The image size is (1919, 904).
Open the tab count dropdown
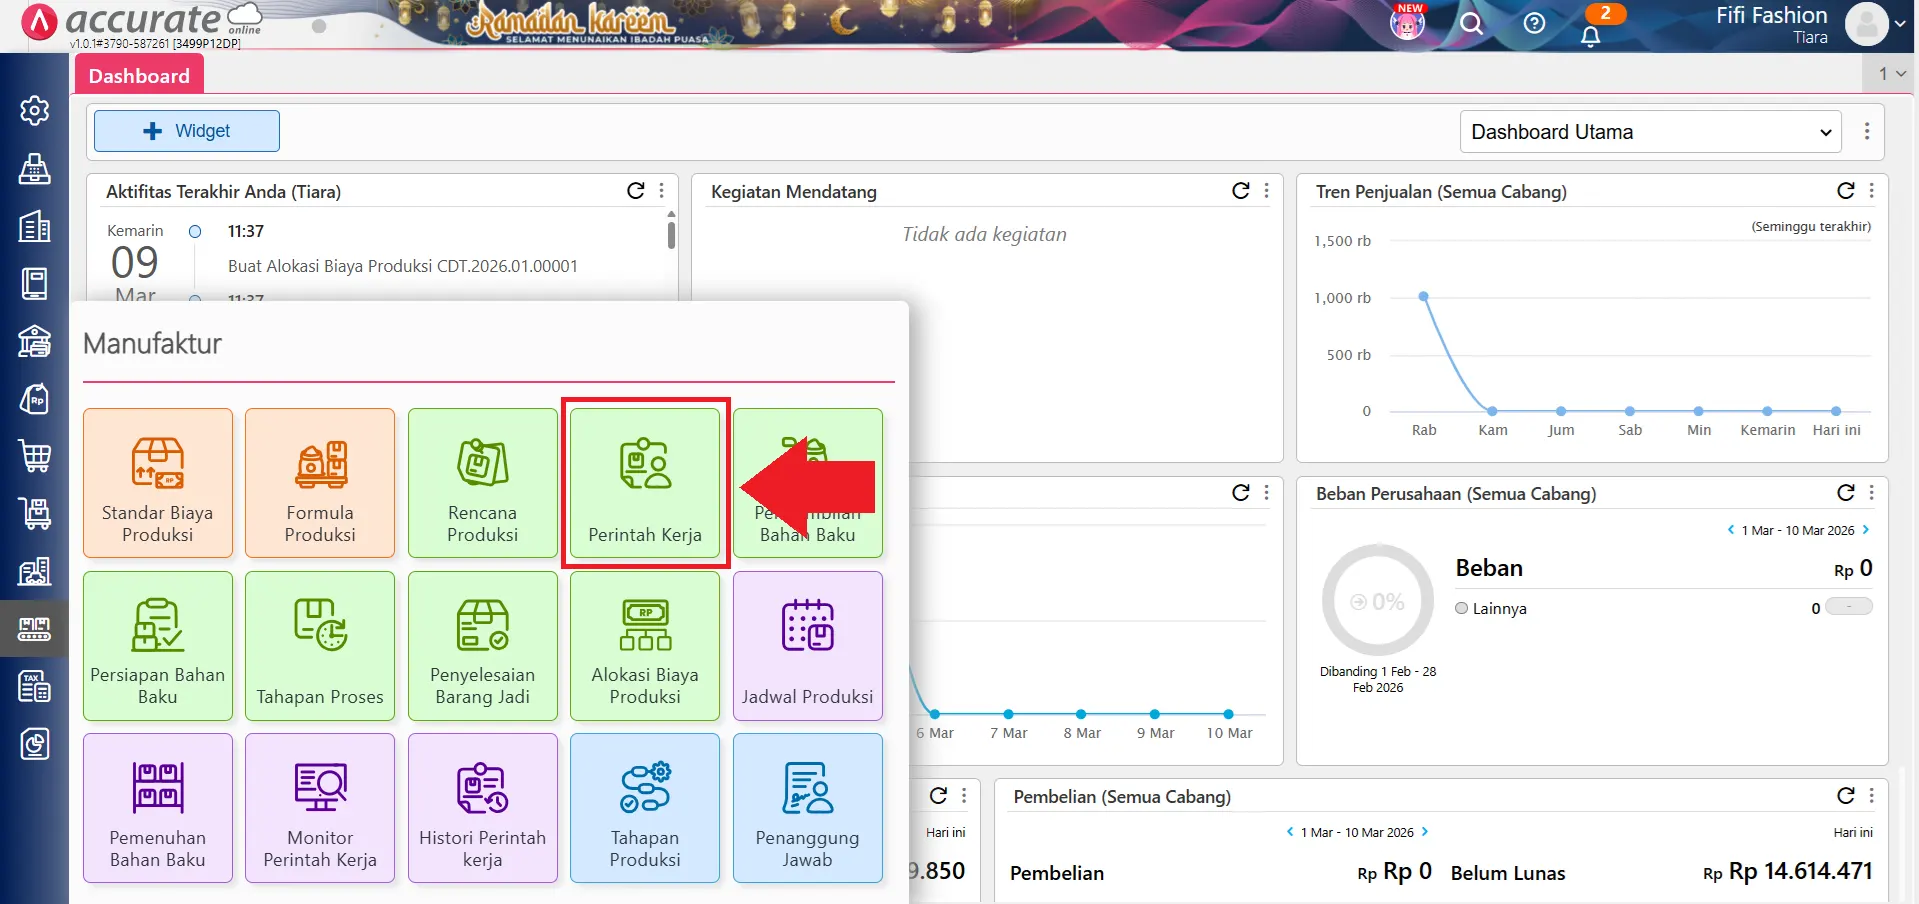coord(1891,74)
